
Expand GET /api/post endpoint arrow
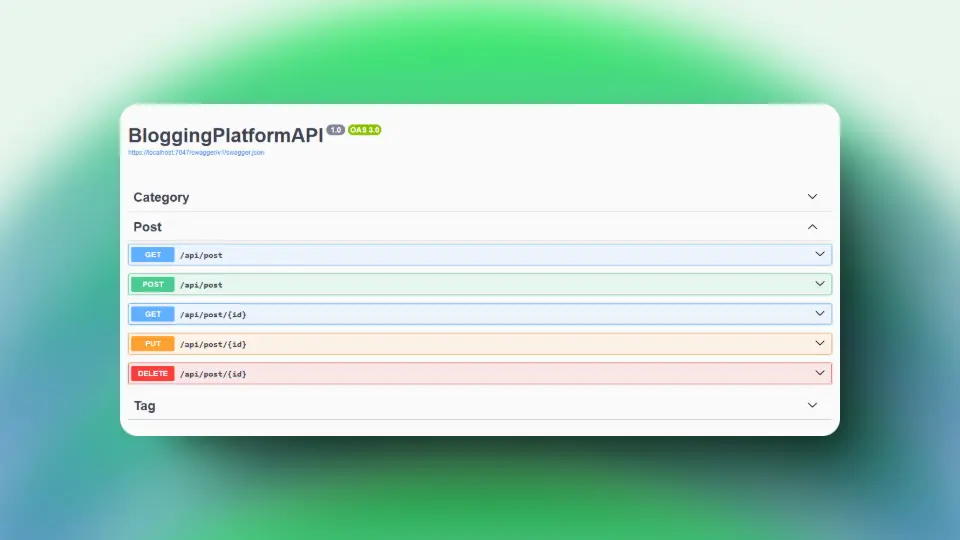click(x=819, y=254)
